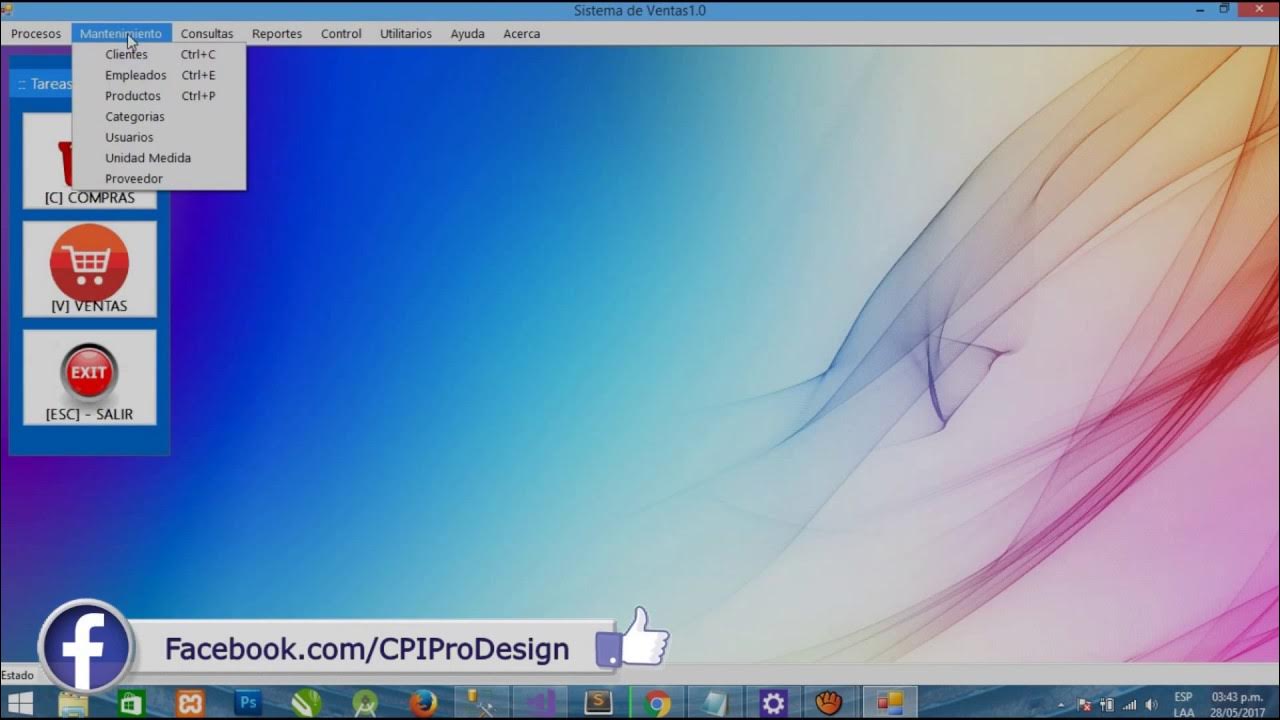Click the Tareas panel header
This screenshot has height=720, width=1280.
pos(42,84)
